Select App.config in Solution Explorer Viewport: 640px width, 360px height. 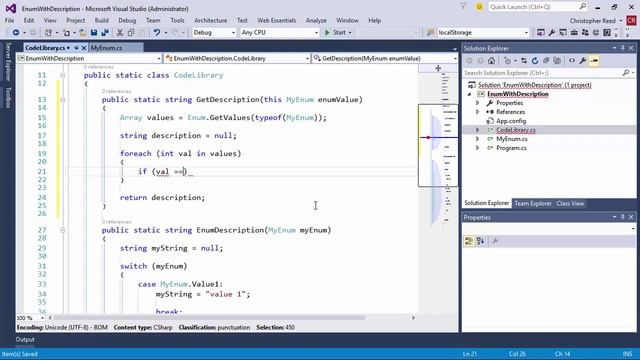click(x=511, y=121)
